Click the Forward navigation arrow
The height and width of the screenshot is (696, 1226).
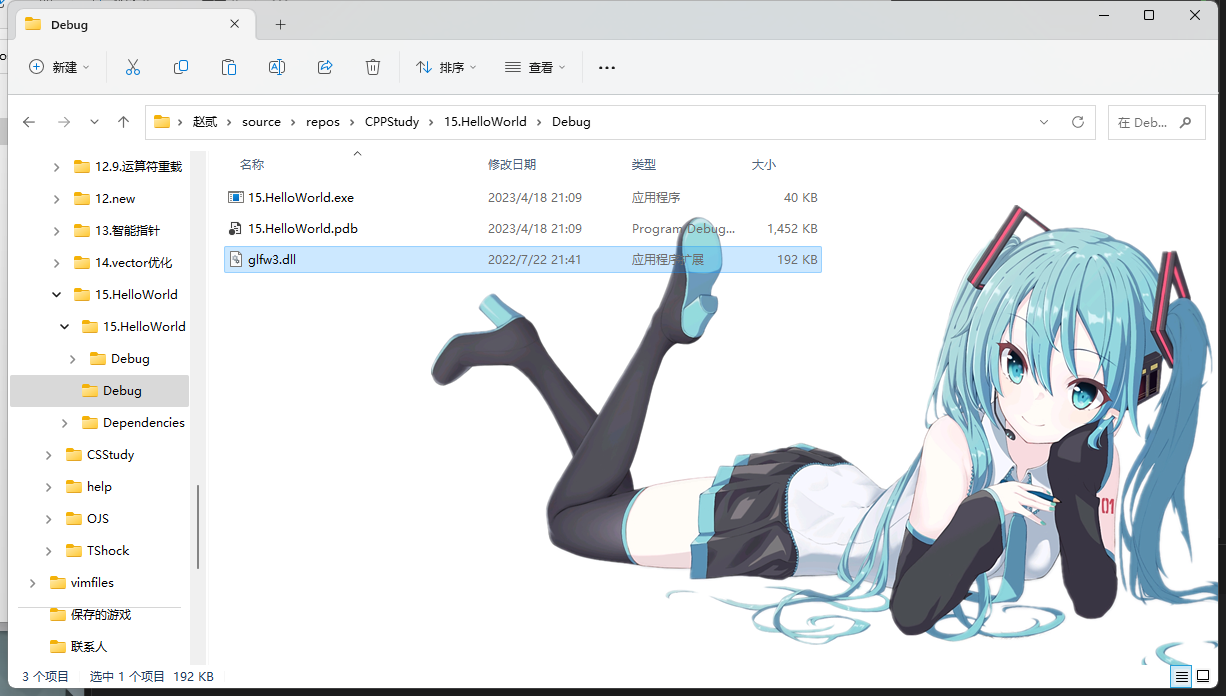[64, 122]
